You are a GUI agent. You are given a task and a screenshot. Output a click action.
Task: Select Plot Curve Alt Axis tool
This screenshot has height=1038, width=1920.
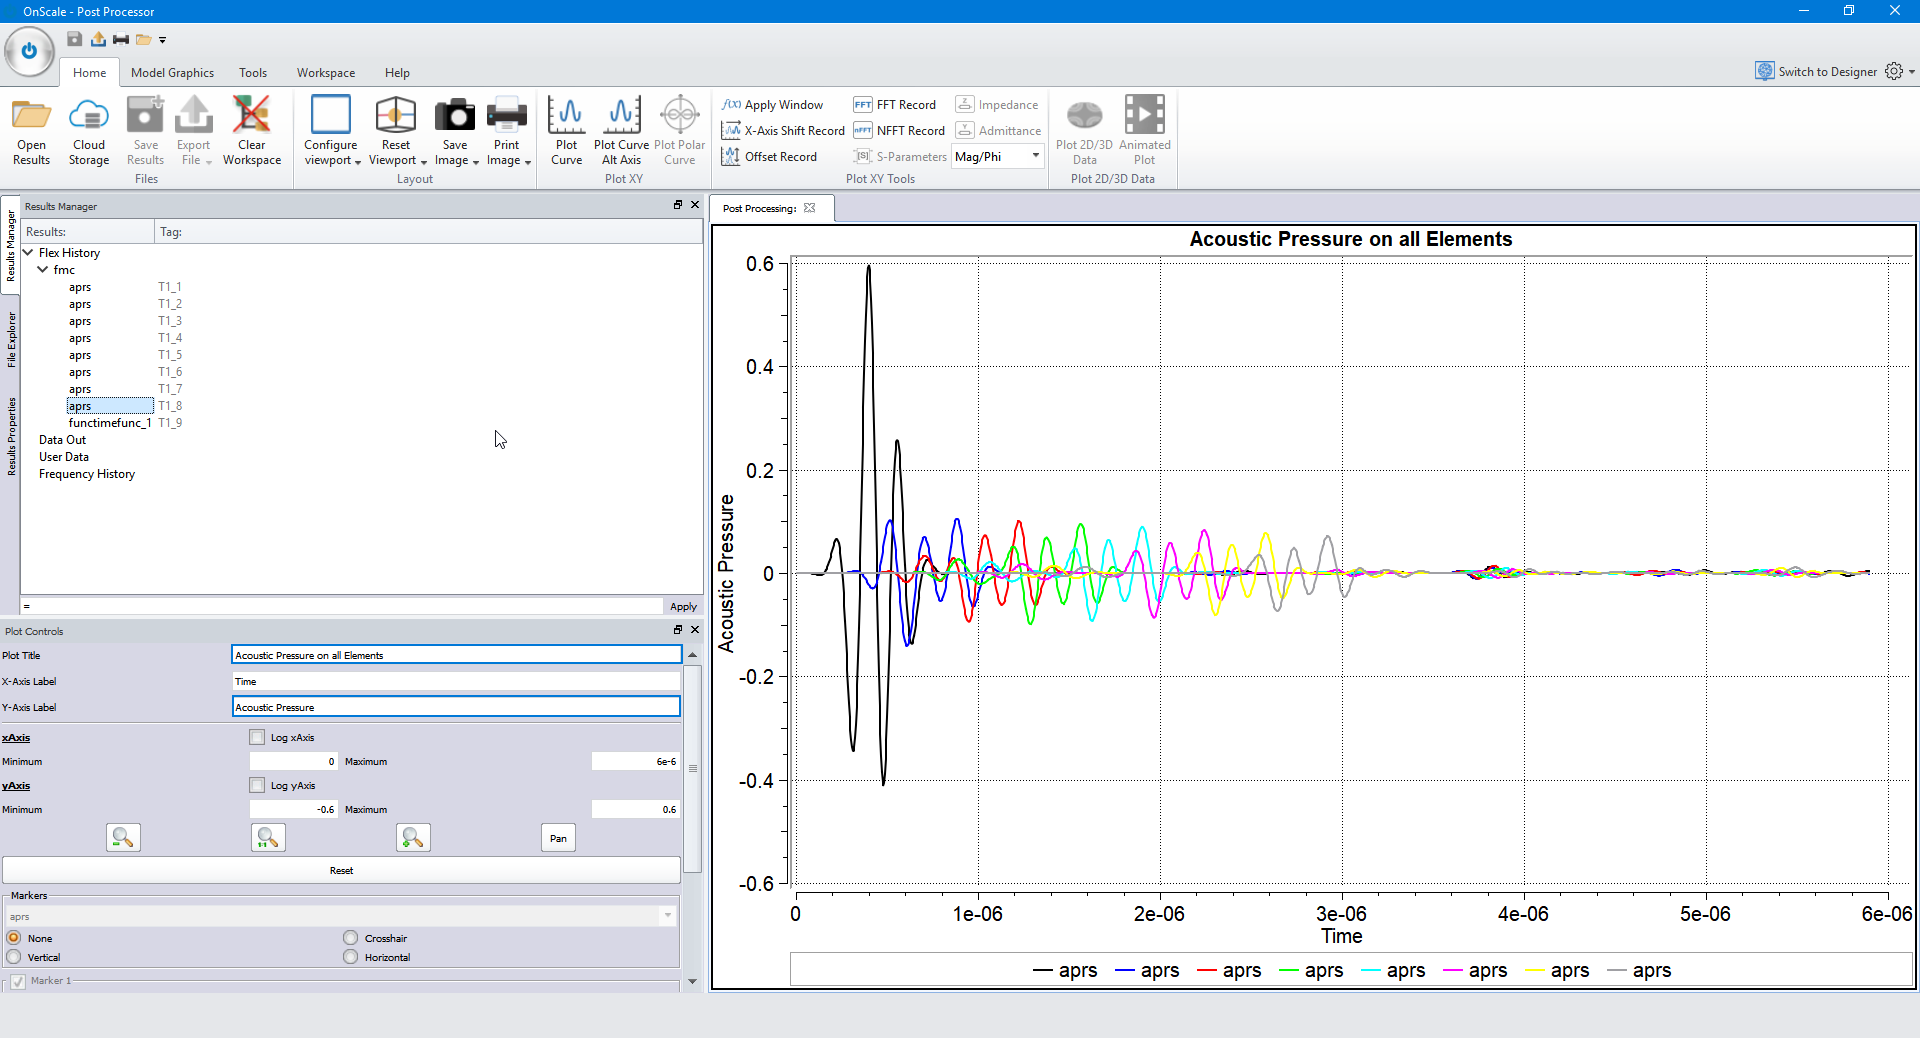click(x=621, y=131)
